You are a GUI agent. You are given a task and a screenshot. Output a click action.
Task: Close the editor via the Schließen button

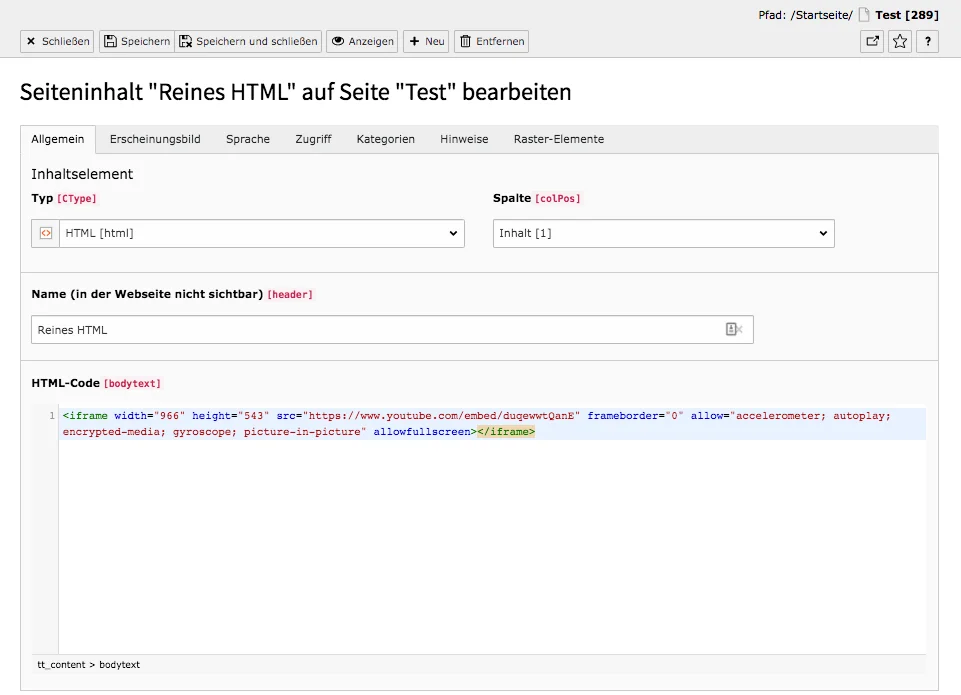pyautogui.click(x=57, y=41)
